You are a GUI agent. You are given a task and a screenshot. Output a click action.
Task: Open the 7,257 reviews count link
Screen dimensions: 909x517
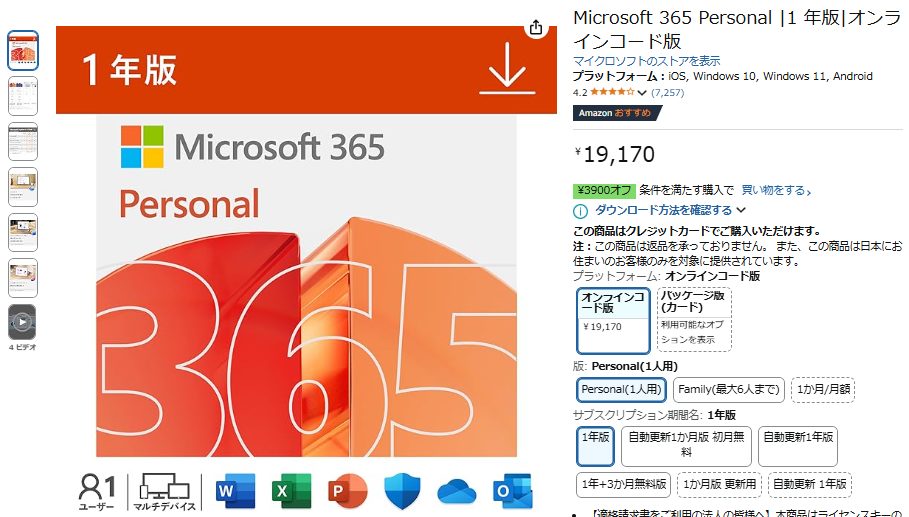tap(667, 93)
